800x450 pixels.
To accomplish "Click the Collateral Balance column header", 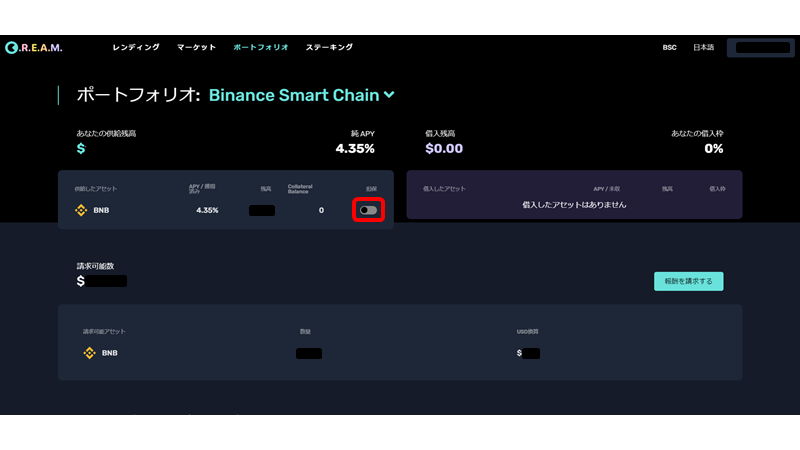I will coord(300,189).
